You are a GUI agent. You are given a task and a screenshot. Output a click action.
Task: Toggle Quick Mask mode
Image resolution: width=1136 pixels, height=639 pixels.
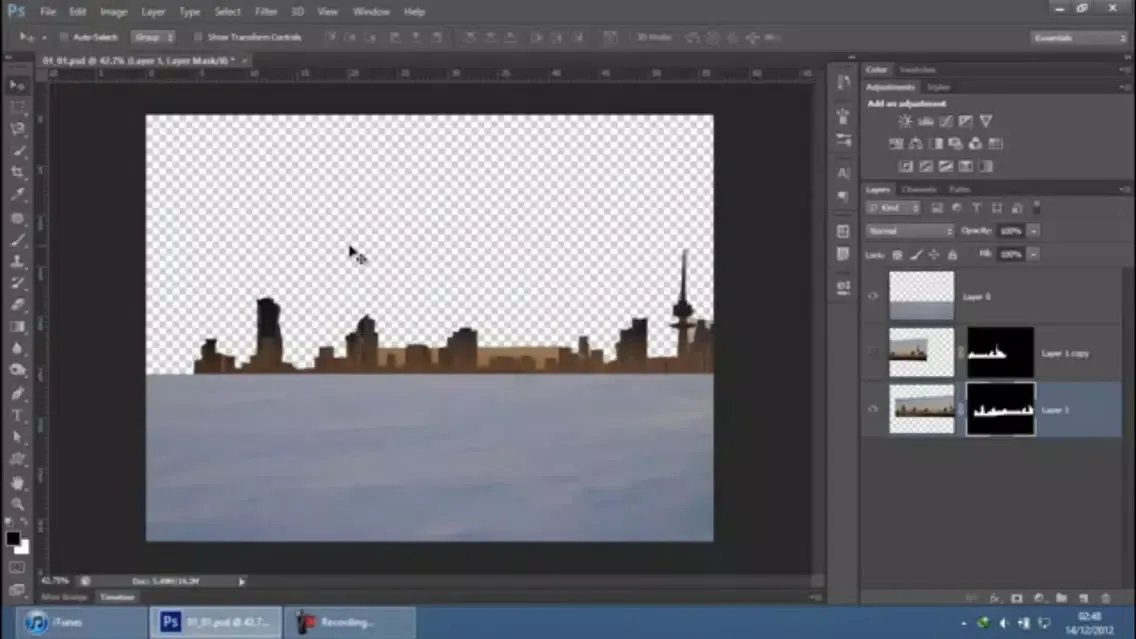pos(17,567)
